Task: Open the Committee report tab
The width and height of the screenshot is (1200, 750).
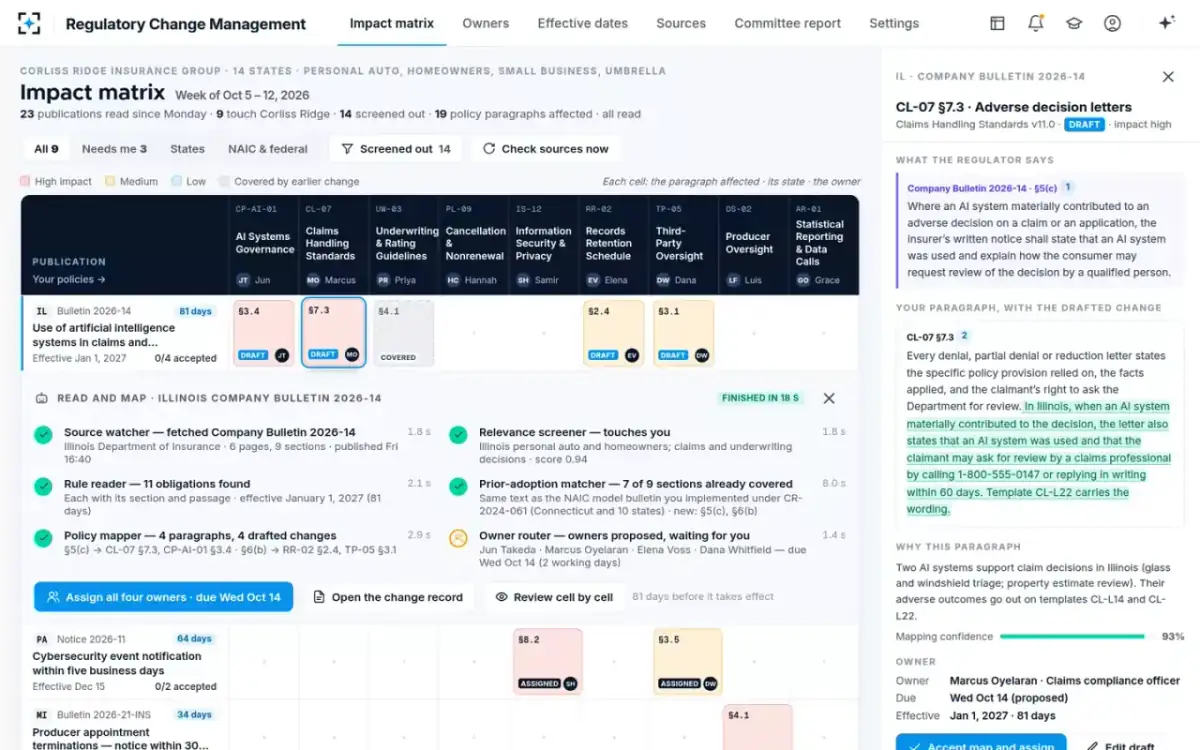Action: (788, 23)
